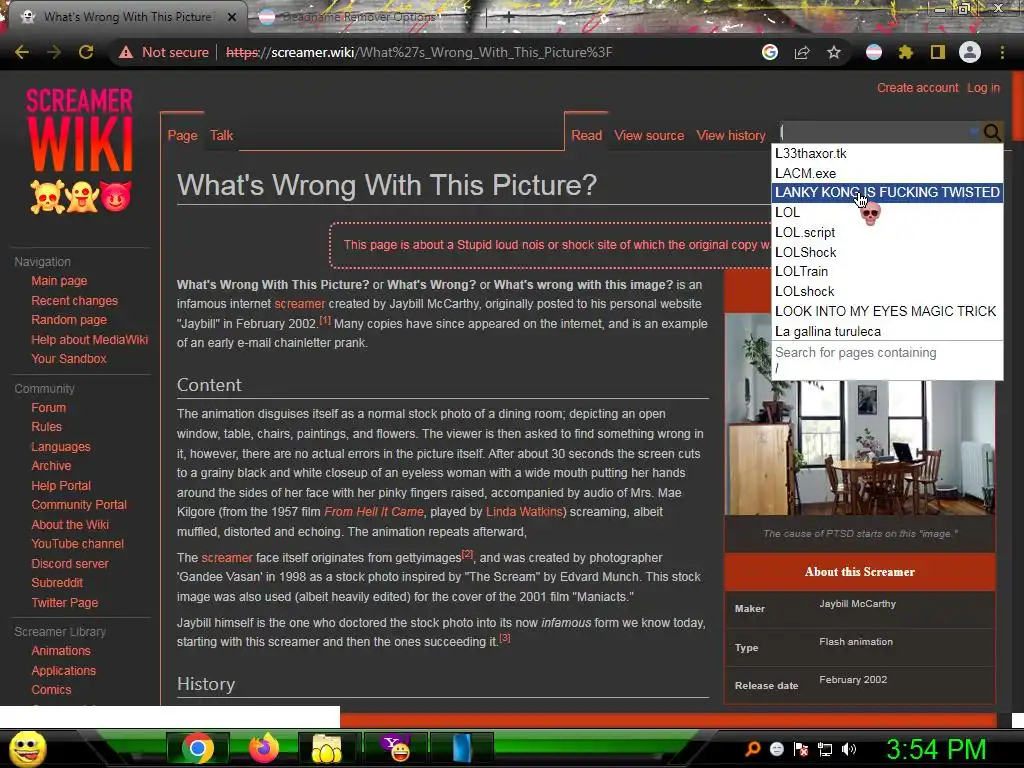Click into the wiki search input field
The width and height of the screenshot is (1024, 768).
point(878,133)
